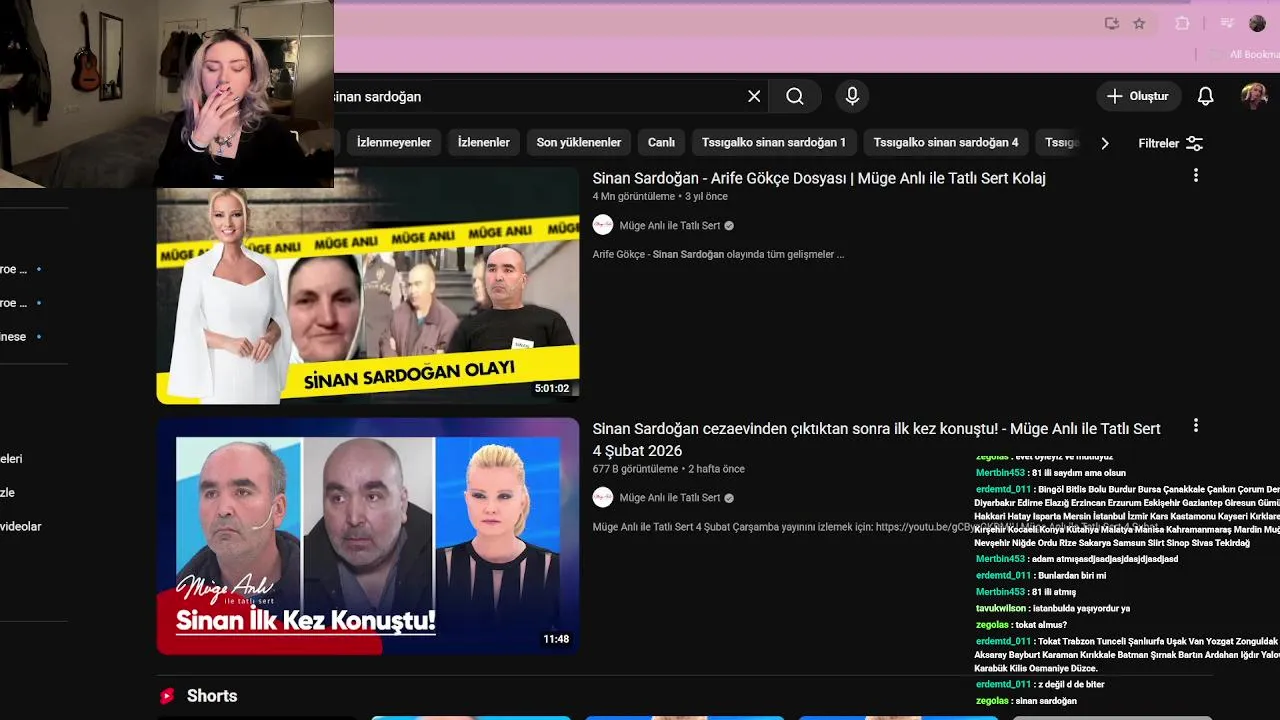This screenshot has height=720, width=1280.
Task: Select the İzlenenler filter chip
Action: coord(484,142)
